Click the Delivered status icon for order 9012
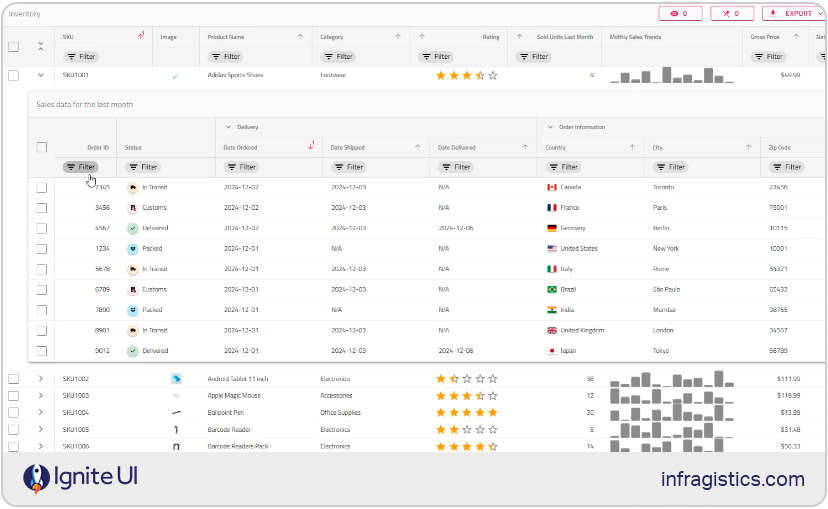Screen dimensions: 828x509 click(x=132, y=351)
